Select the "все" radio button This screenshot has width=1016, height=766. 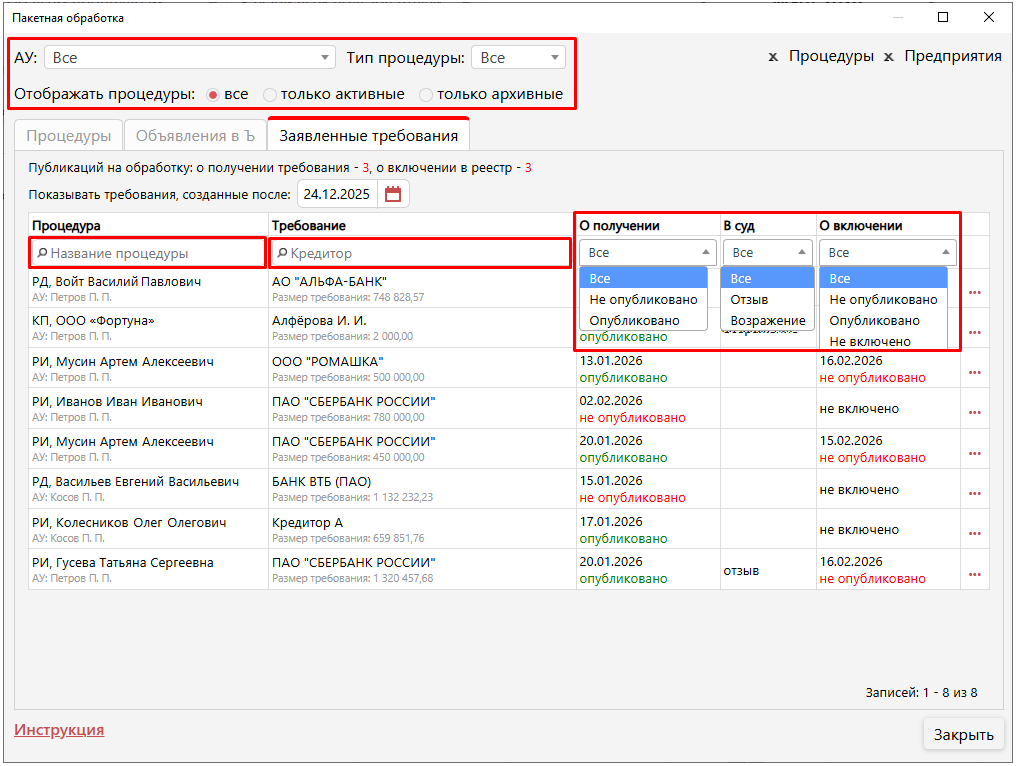click(213, 95)
